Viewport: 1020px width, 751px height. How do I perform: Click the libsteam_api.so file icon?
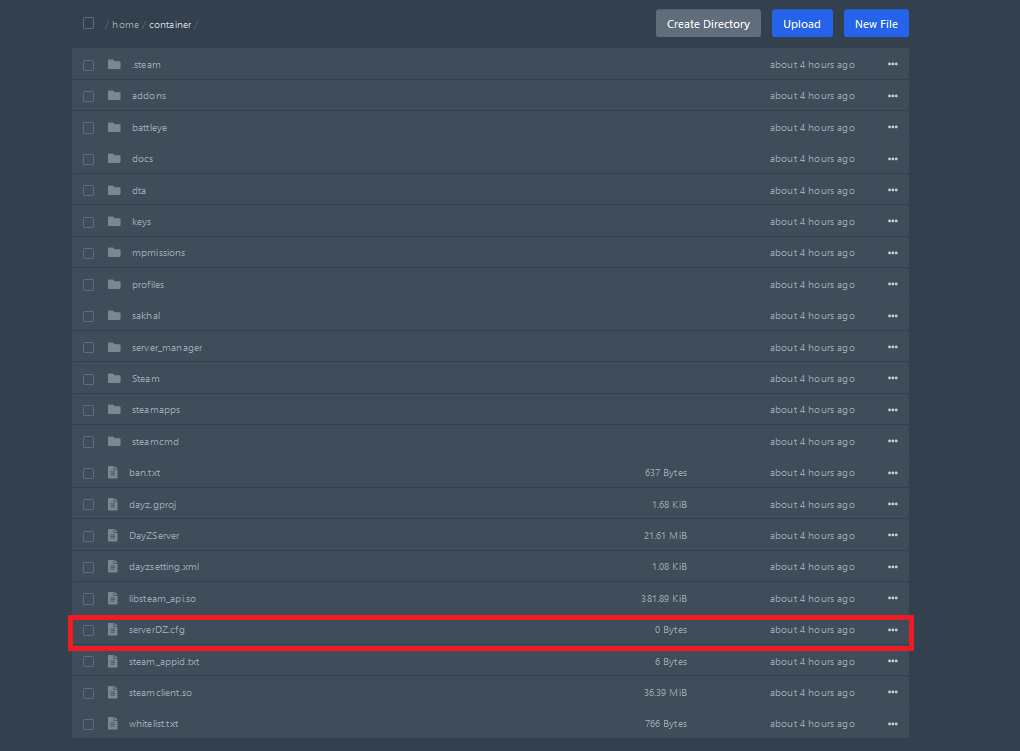[113, 598]
